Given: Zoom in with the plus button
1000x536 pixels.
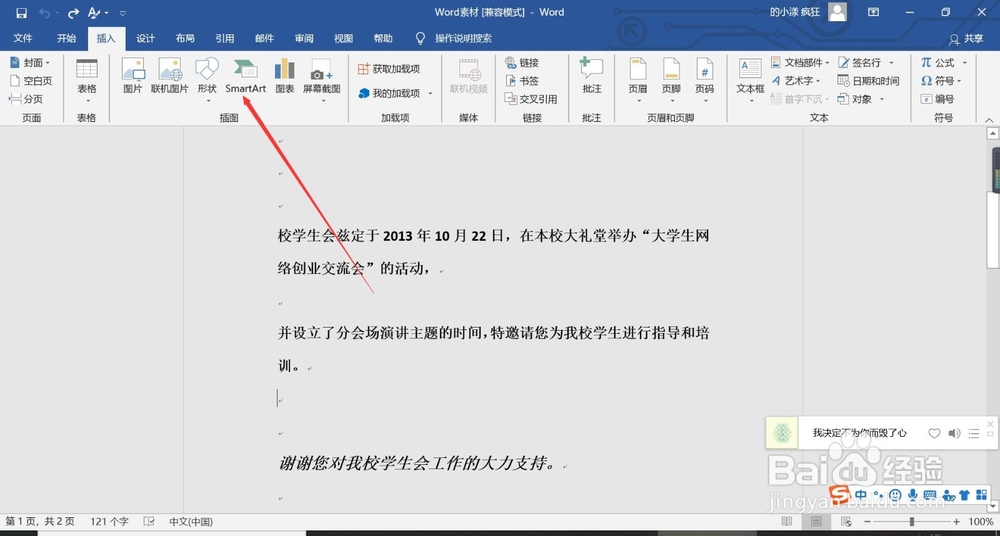Looking at the screenshot, I should 956,521.
